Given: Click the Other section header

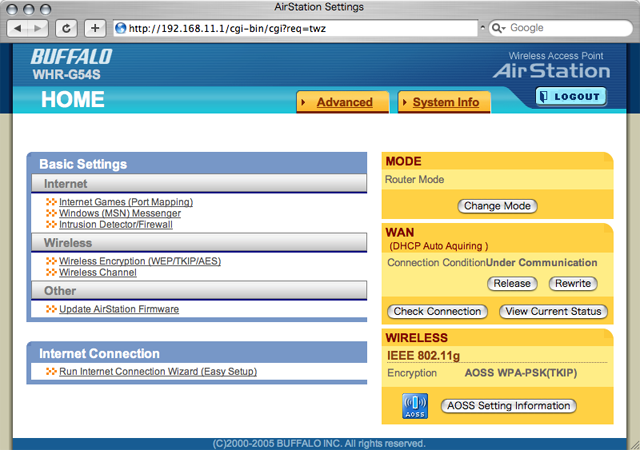Looking at the screenshot, I should (x=199, y=290).
